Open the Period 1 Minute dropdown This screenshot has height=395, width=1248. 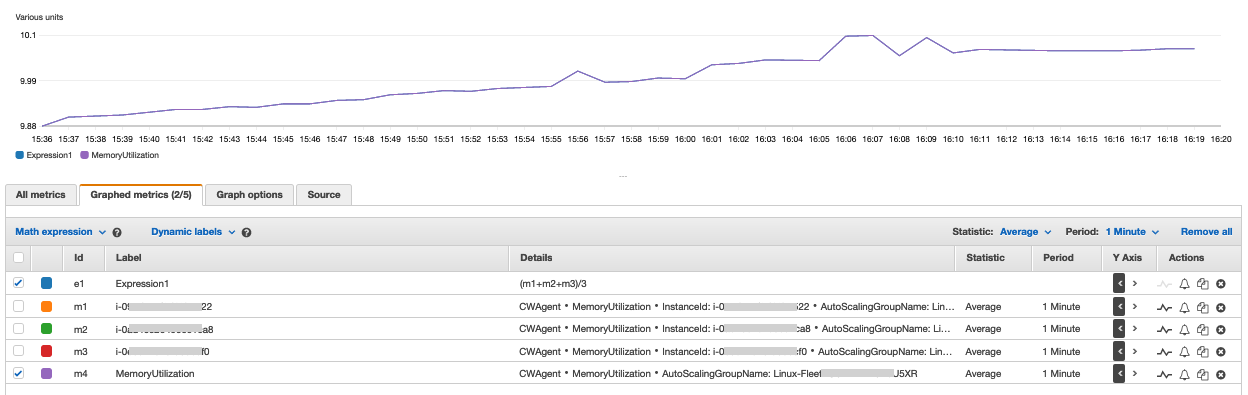[x=1131, y=232]
